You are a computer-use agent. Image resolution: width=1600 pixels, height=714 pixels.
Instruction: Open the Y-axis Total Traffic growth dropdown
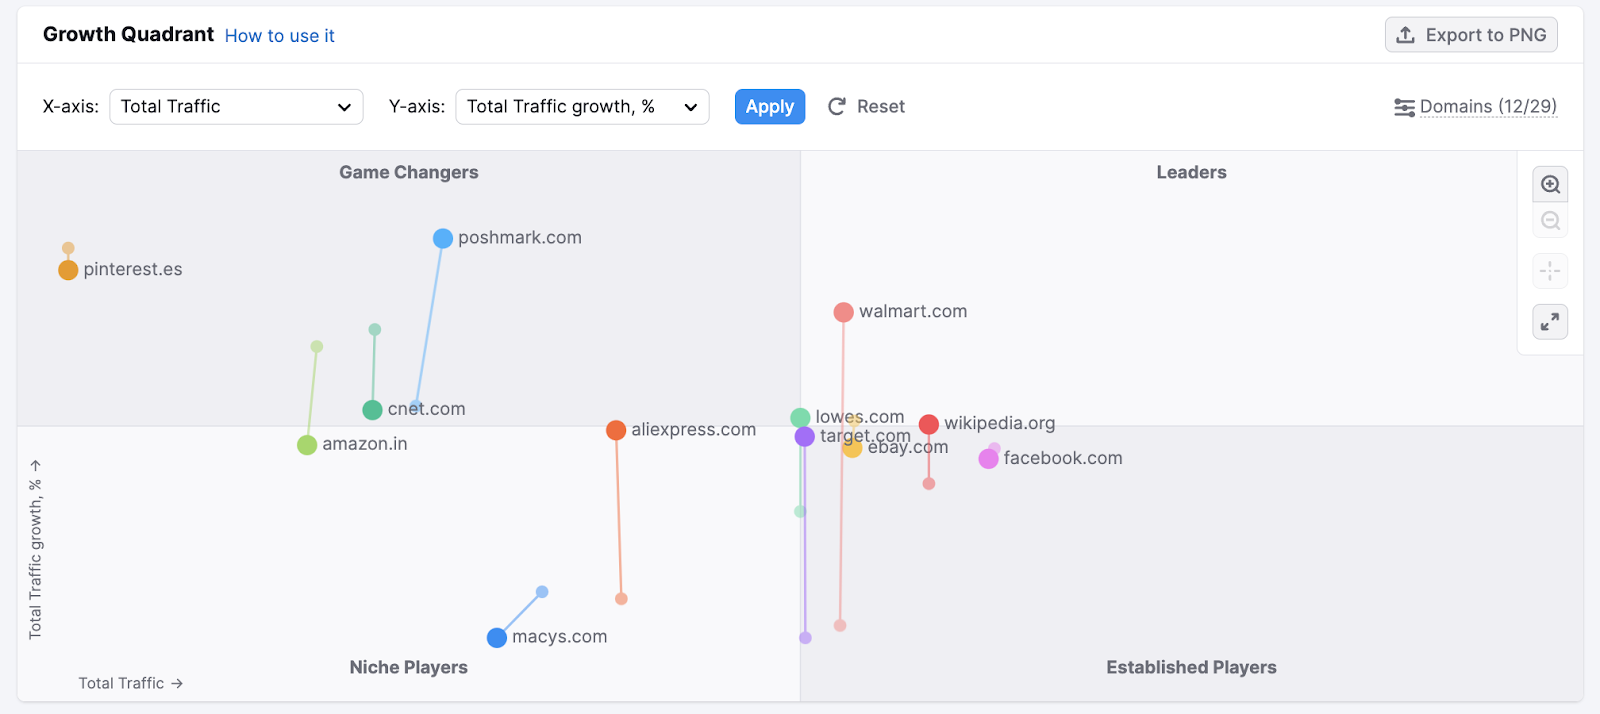pos(582,107)
